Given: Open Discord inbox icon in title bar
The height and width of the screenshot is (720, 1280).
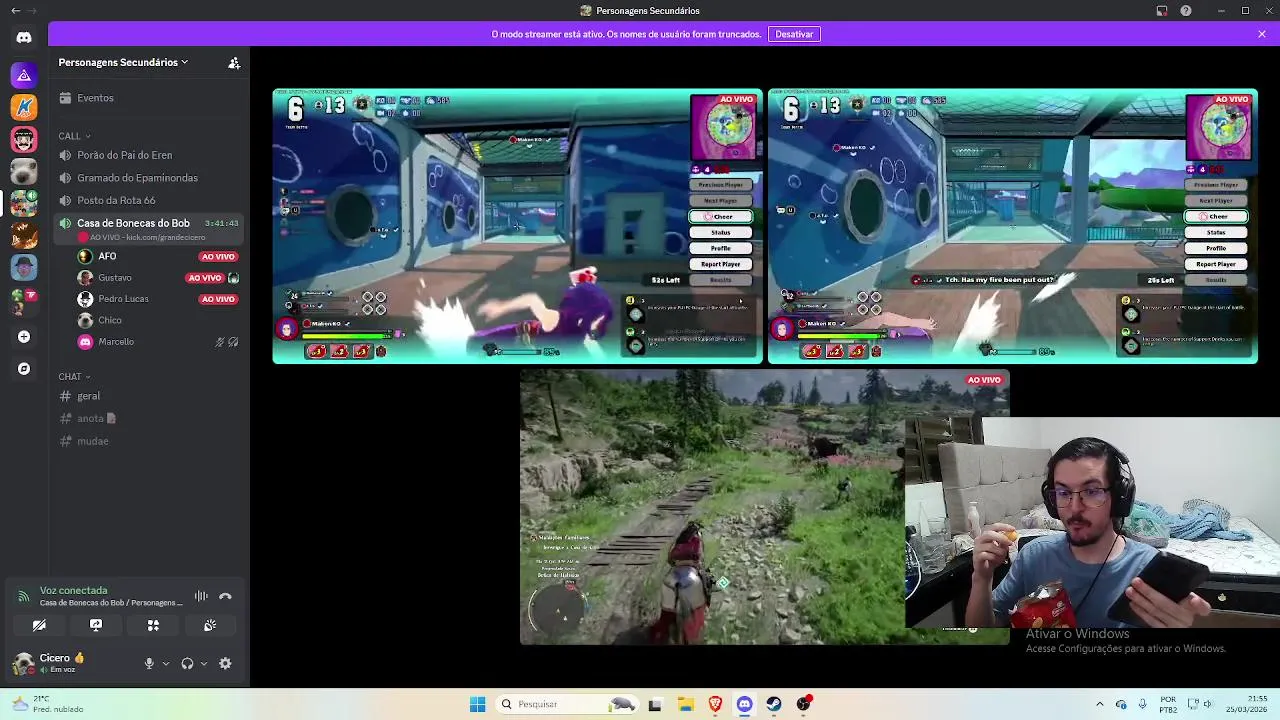Looking at the screenshot, I should [1162, 11].
